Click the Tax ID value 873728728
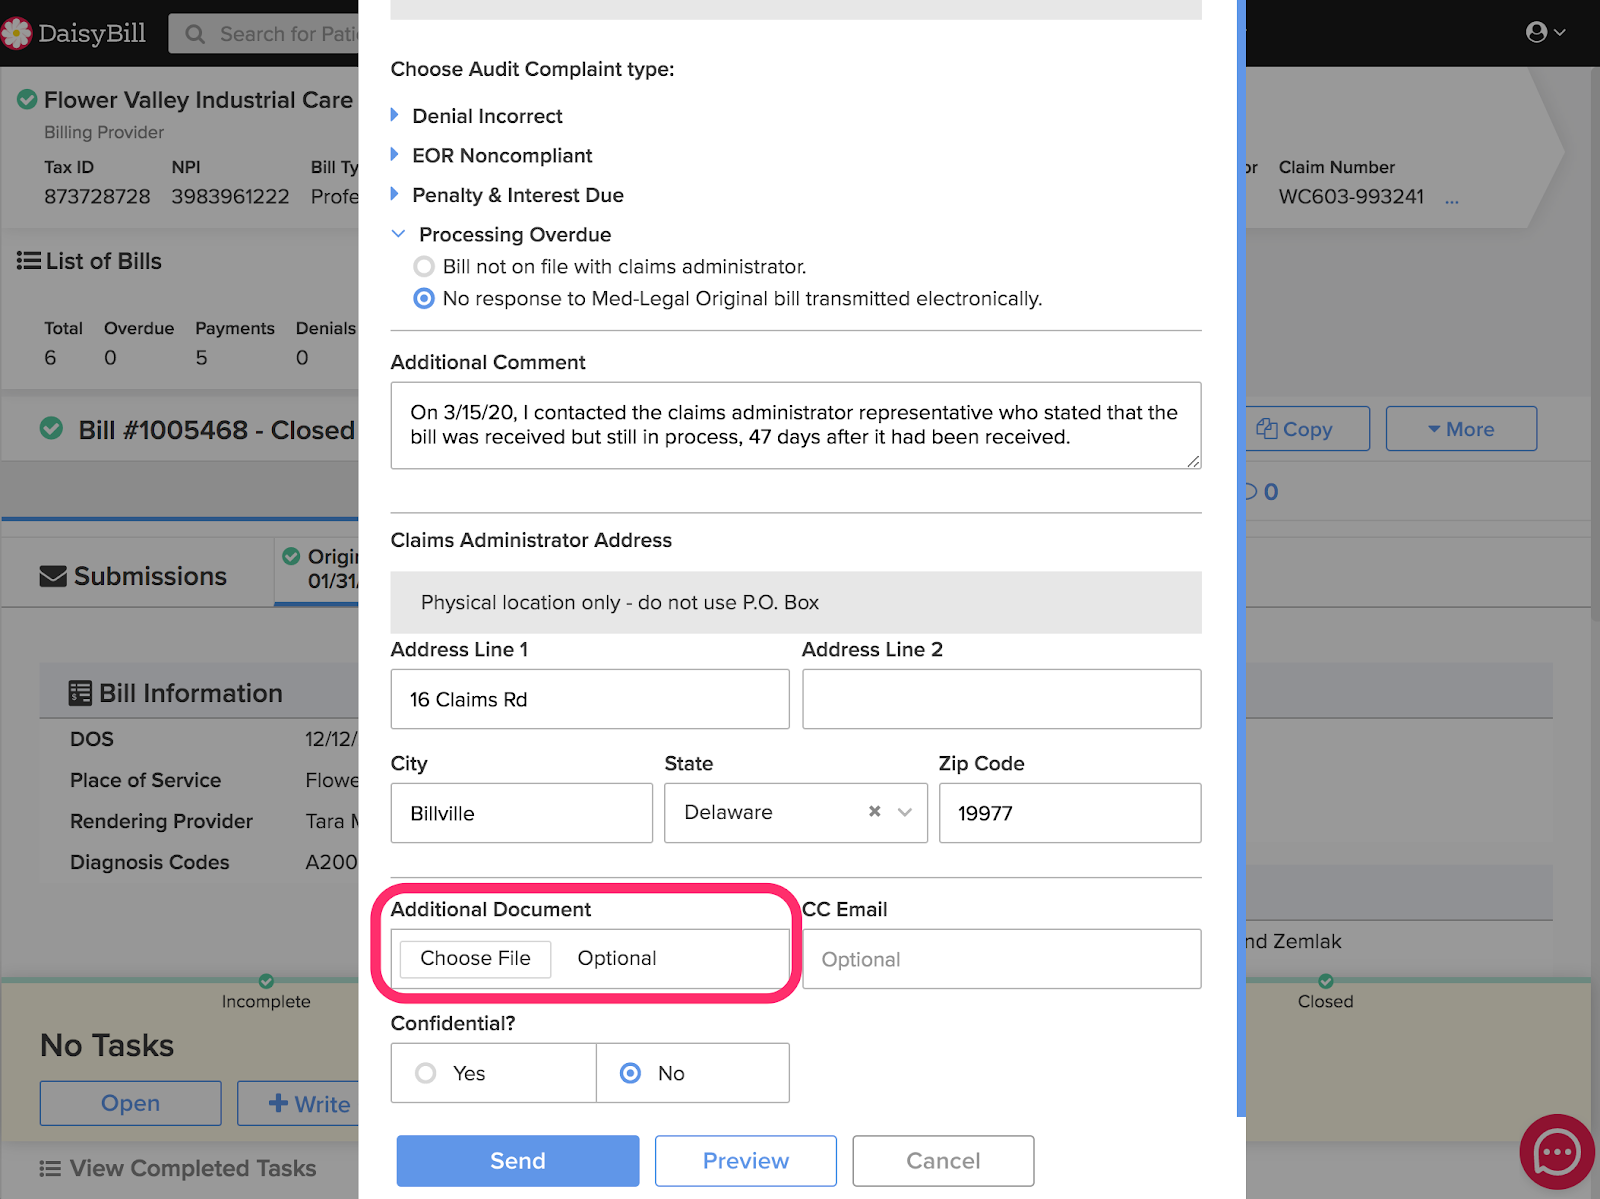The height and width of the screenshot is (1199, 1600). [x=97, y=197]
